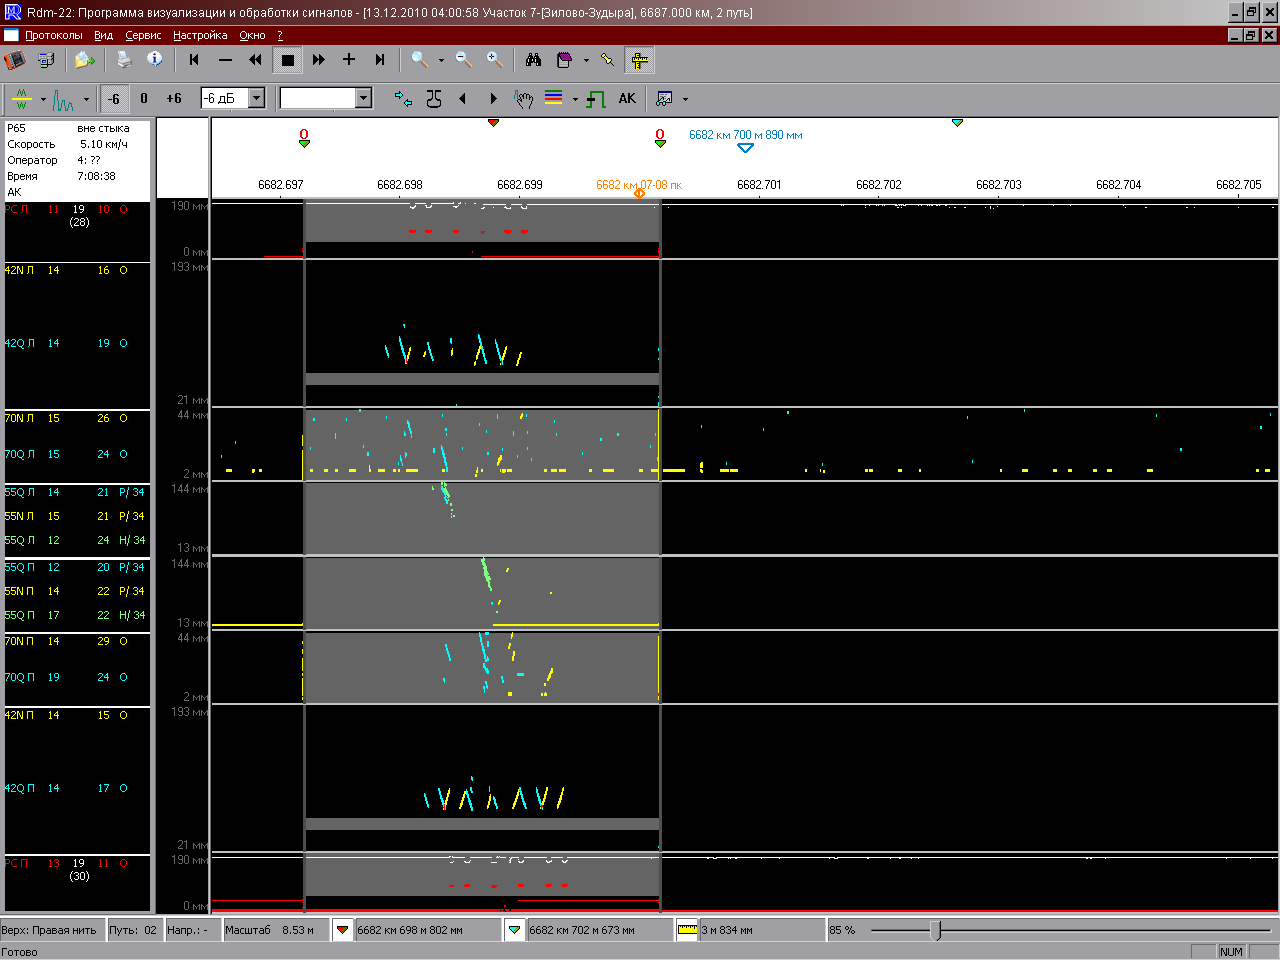Screen dimensions: 1280x960
Task: Open the empty combo box dropdown
Action: tap(364, 98)
